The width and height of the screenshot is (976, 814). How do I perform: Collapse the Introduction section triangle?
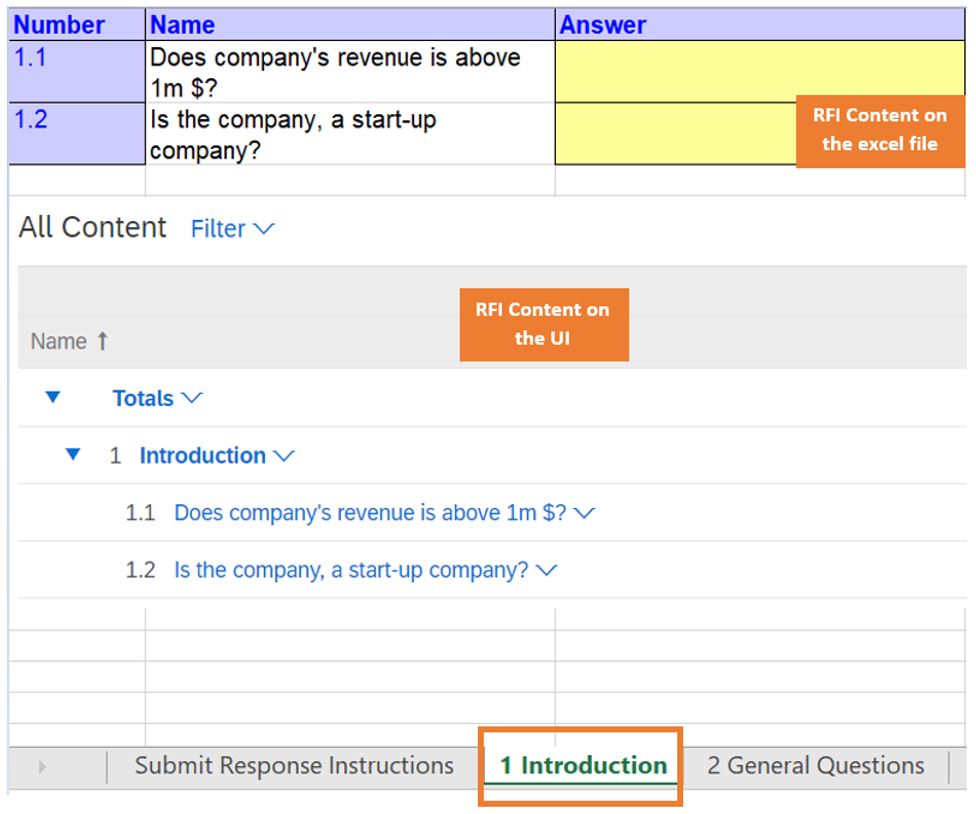(72, 455)
